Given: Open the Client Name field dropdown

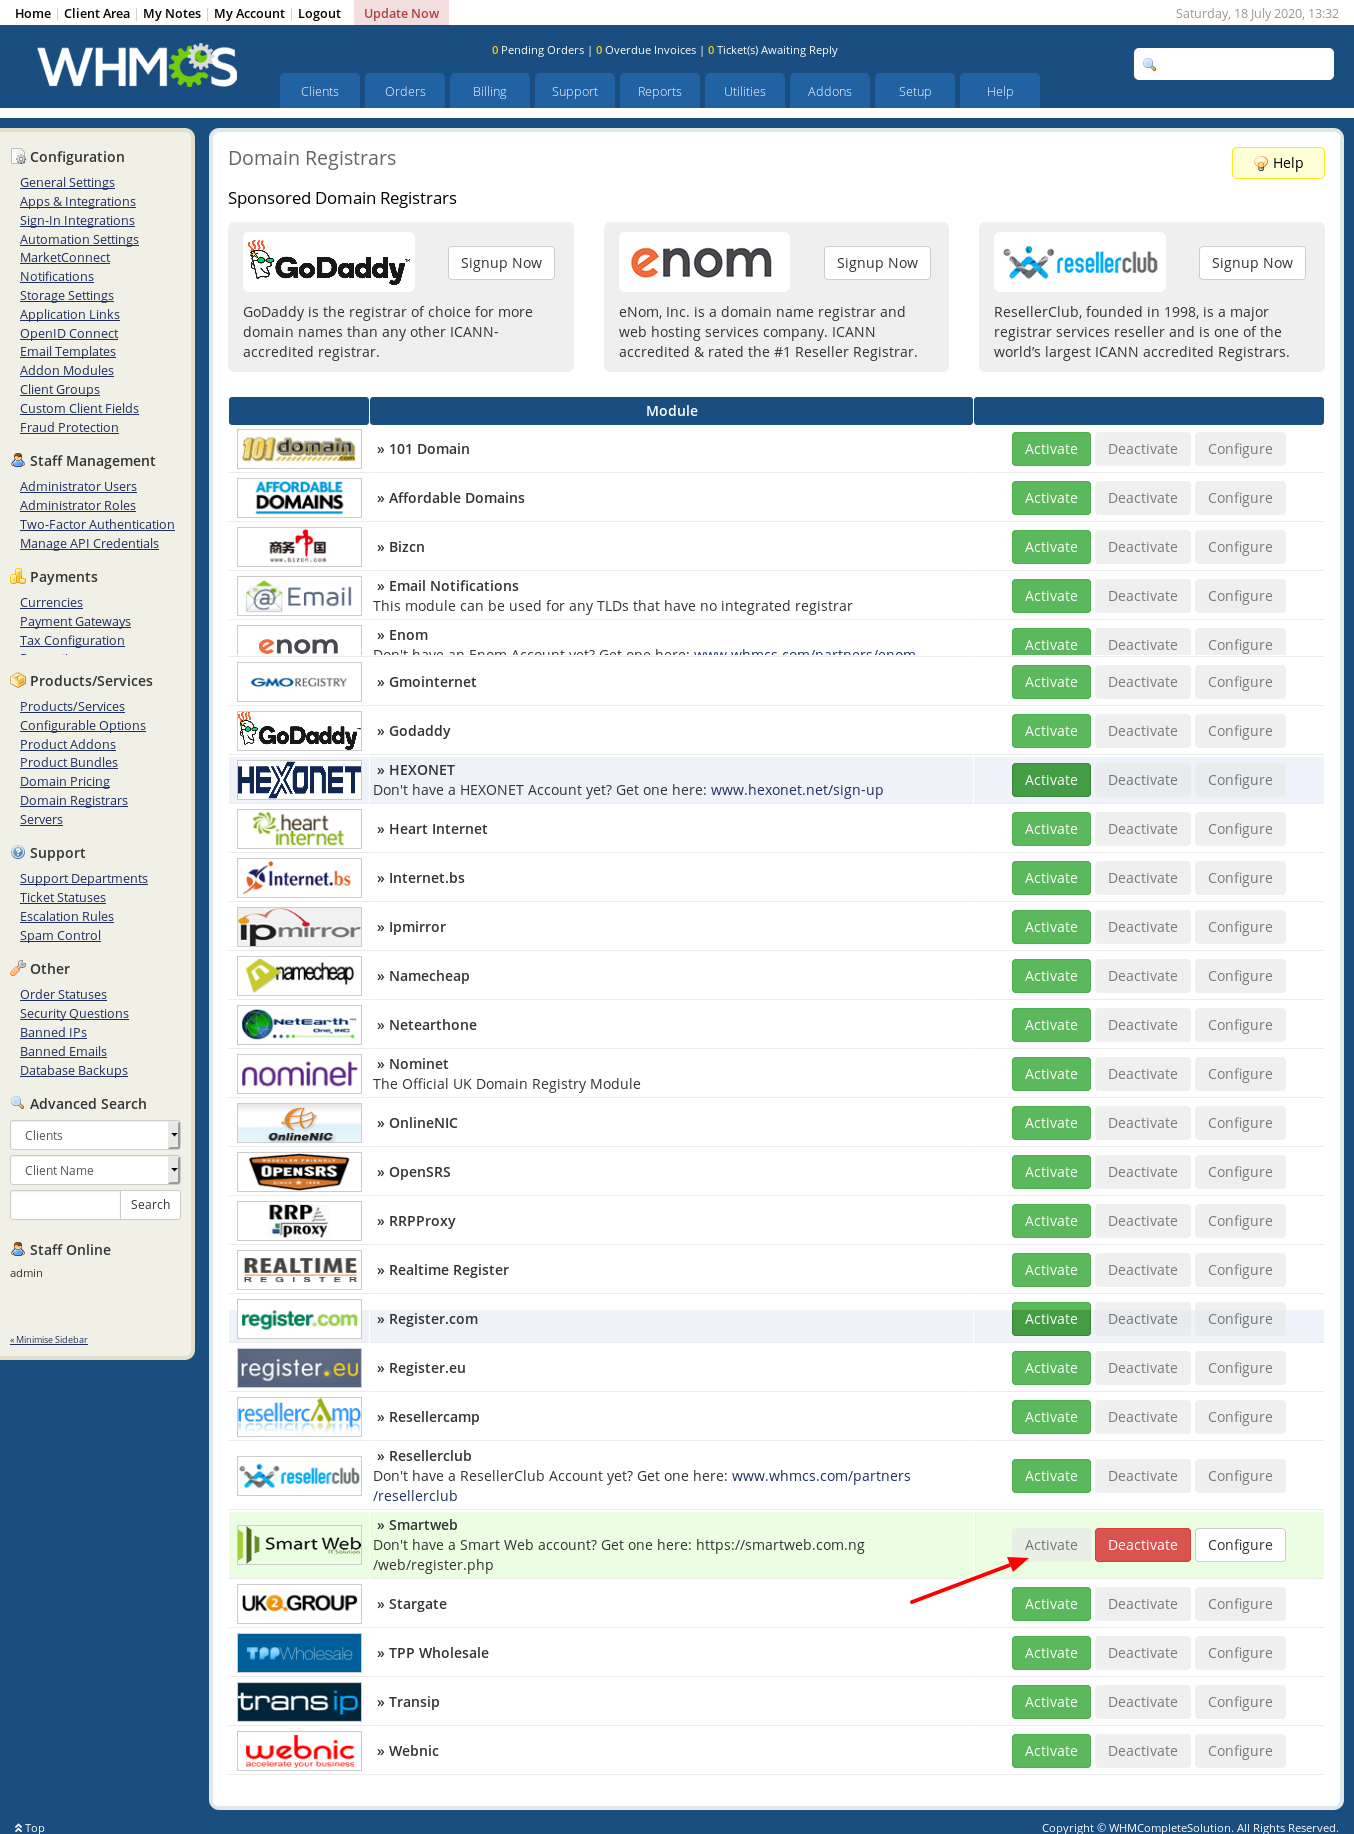Looking at the screenshot, I should 95,1170.
